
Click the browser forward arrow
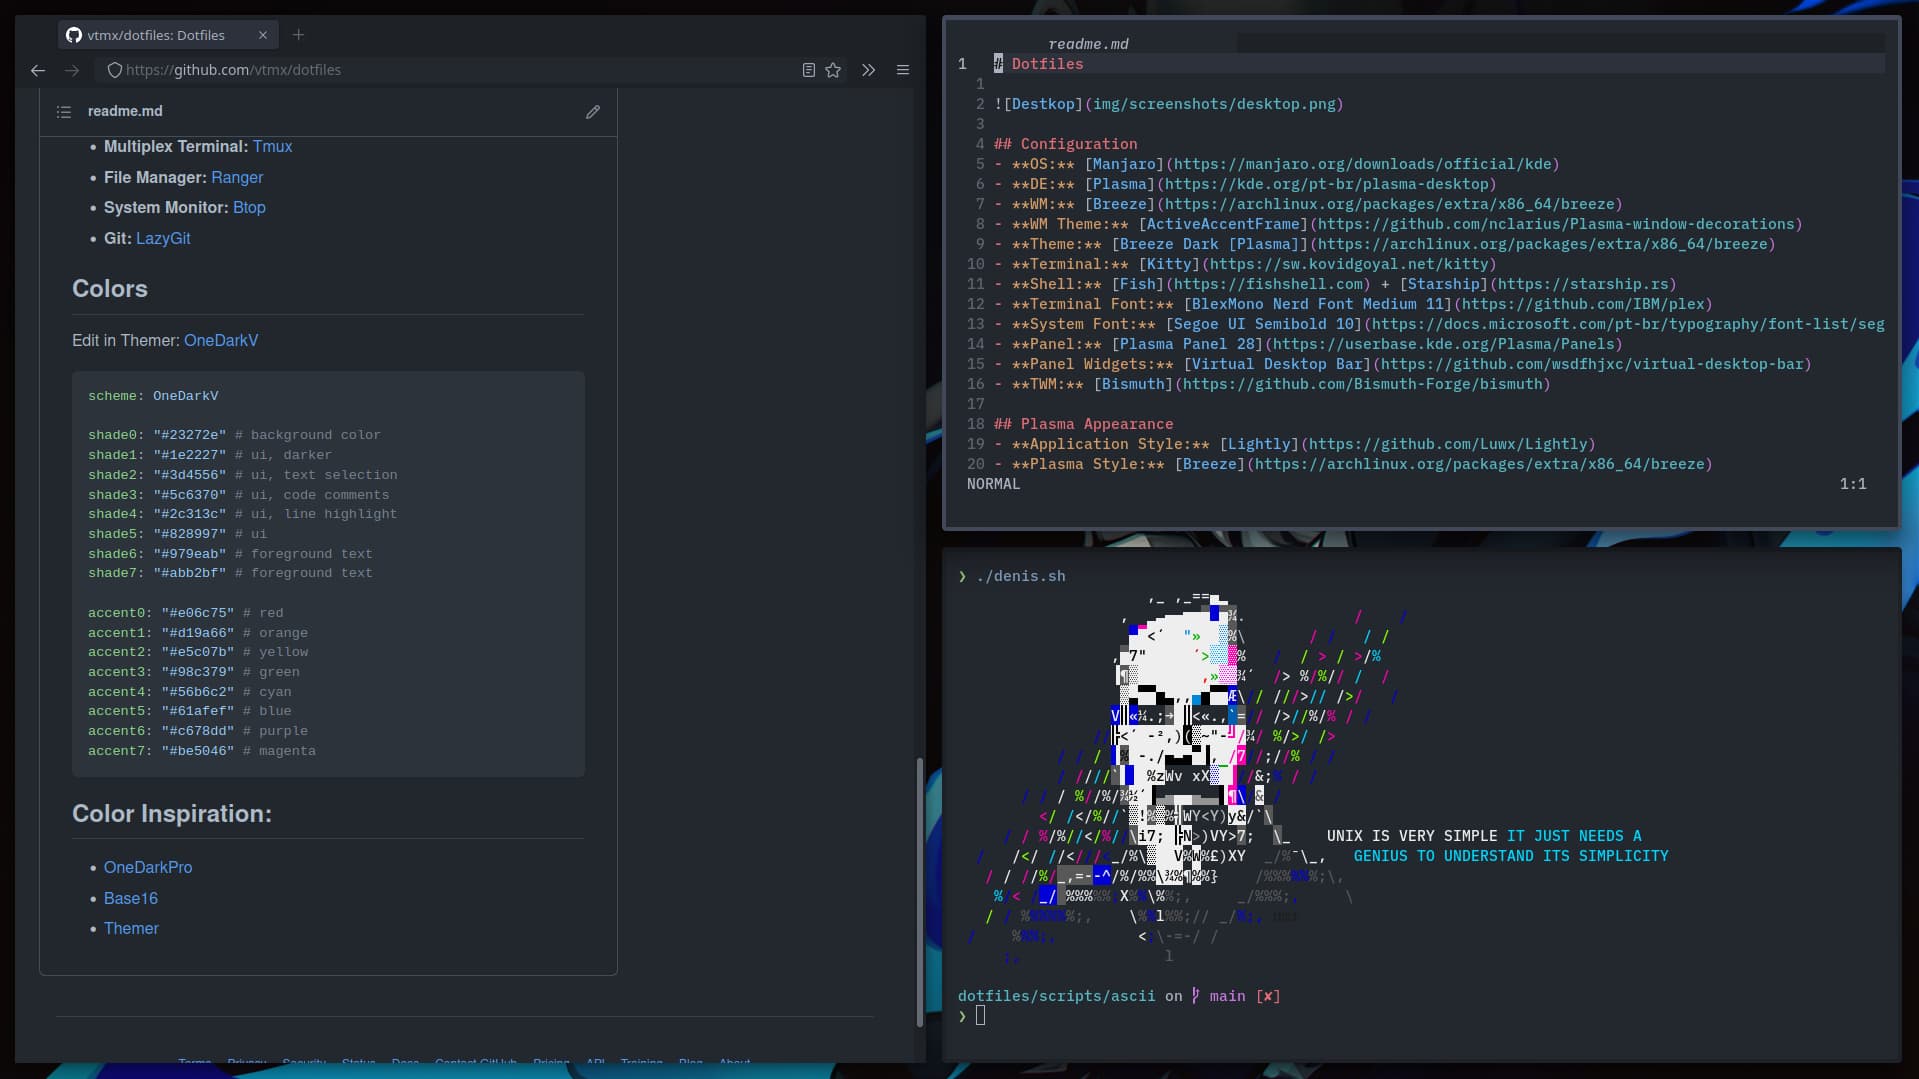pyautogui.click(x=72, y=70)
